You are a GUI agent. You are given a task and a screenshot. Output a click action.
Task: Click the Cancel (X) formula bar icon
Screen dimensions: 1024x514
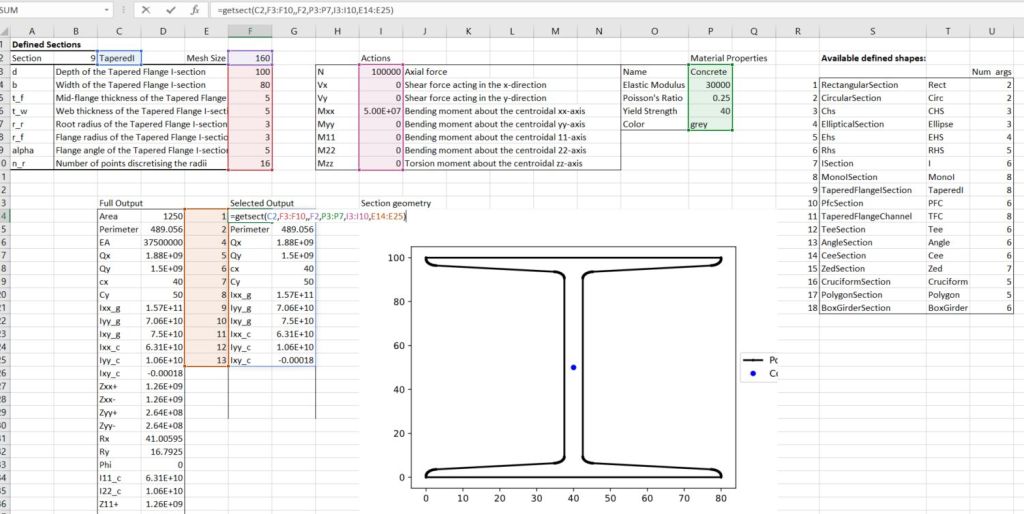point(145,9)
